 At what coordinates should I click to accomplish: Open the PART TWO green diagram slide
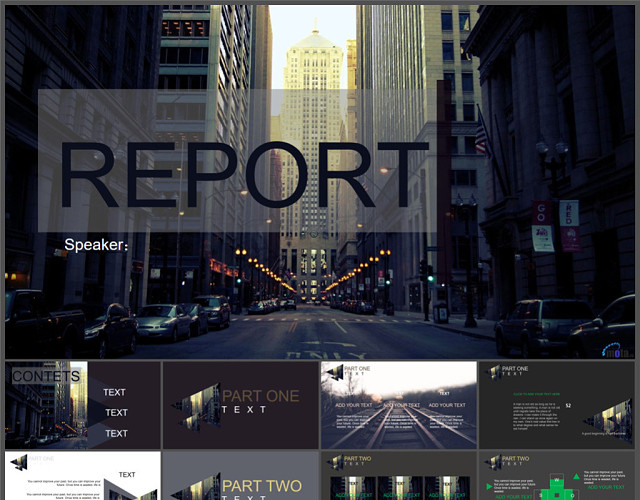click(557, 476)
